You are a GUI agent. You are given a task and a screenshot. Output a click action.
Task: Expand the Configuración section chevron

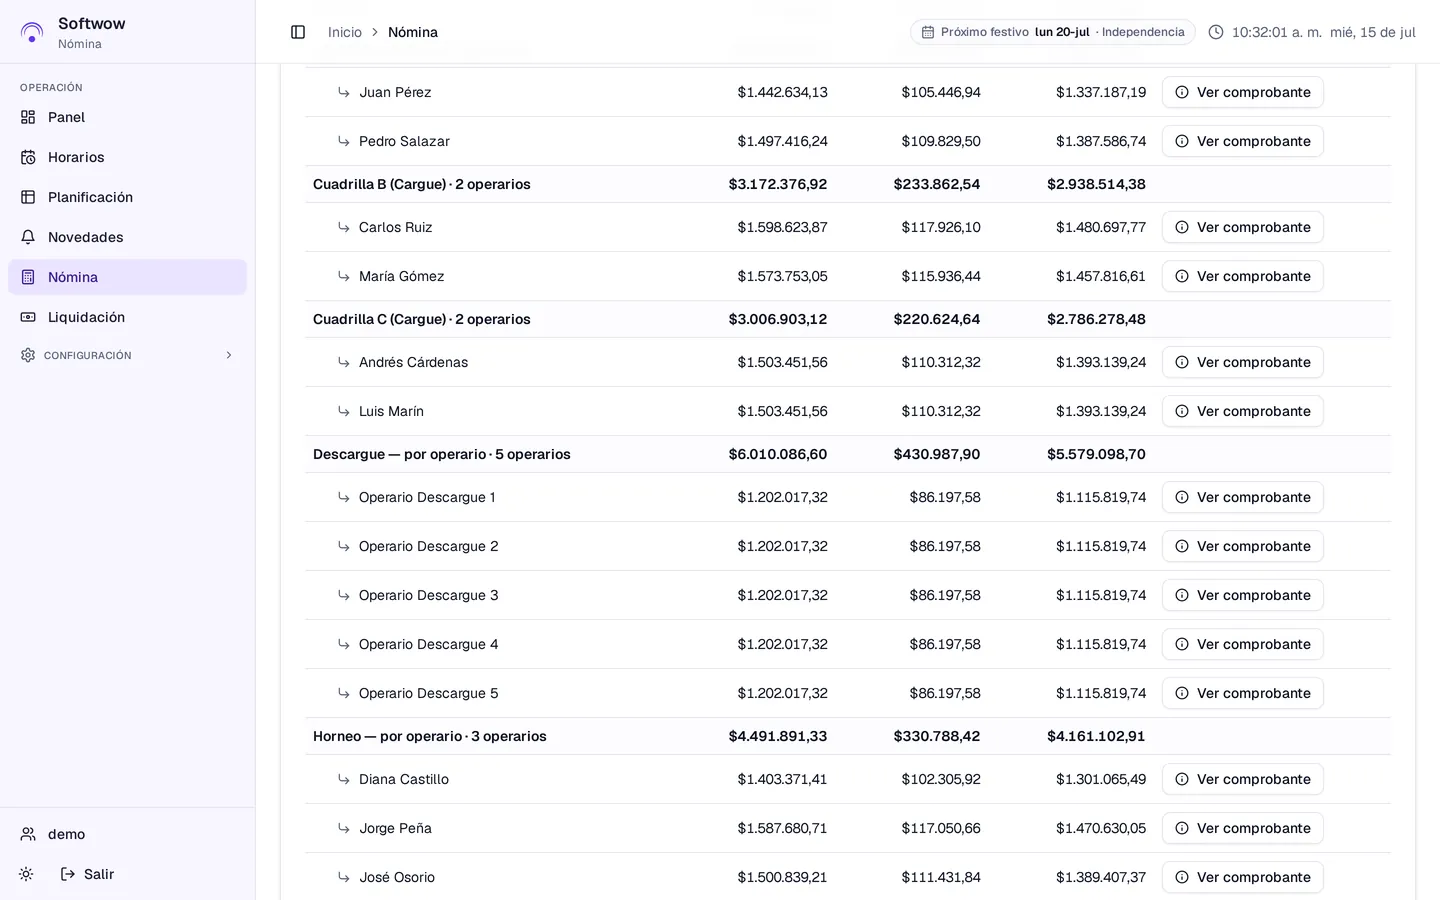pyautogui.click(x=229, y=355)
